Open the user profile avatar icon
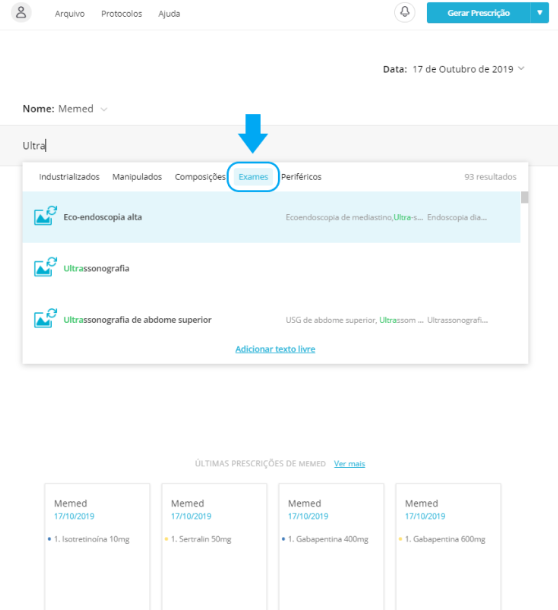558x610 pixels. click(21, 13)
